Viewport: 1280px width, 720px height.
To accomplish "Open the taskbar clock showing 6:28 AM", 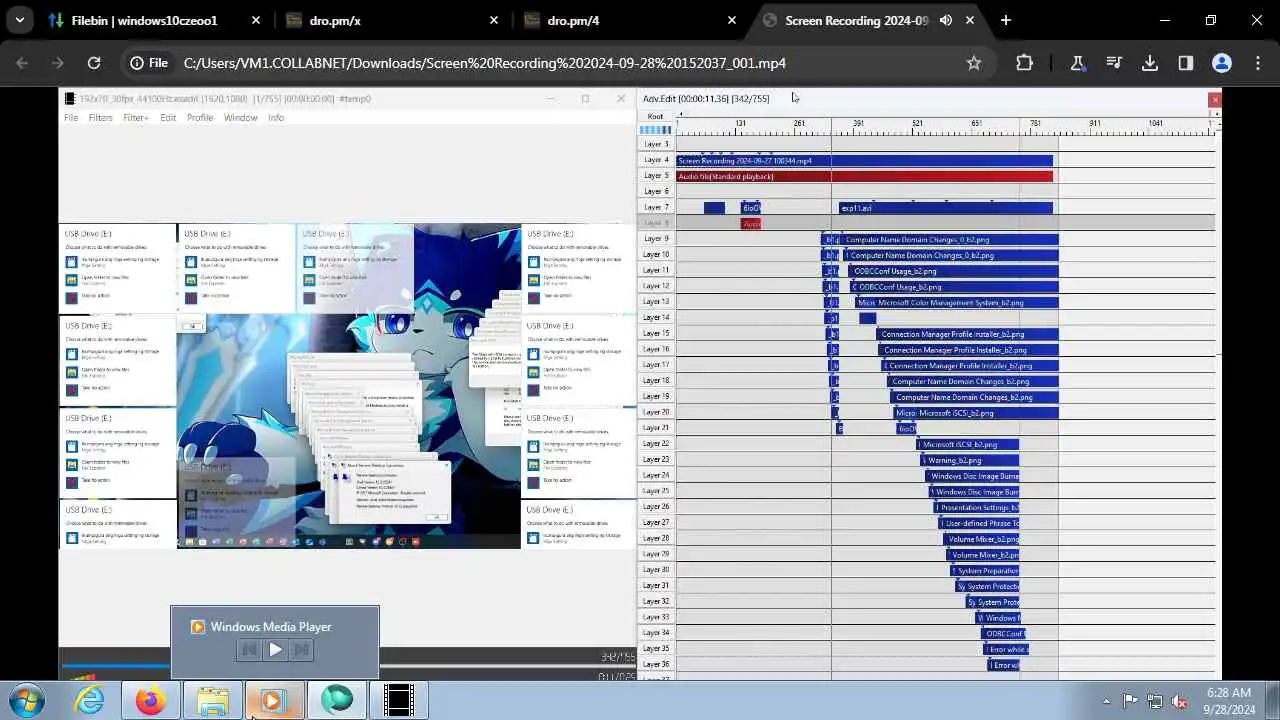I will (x=1228, y=701).
